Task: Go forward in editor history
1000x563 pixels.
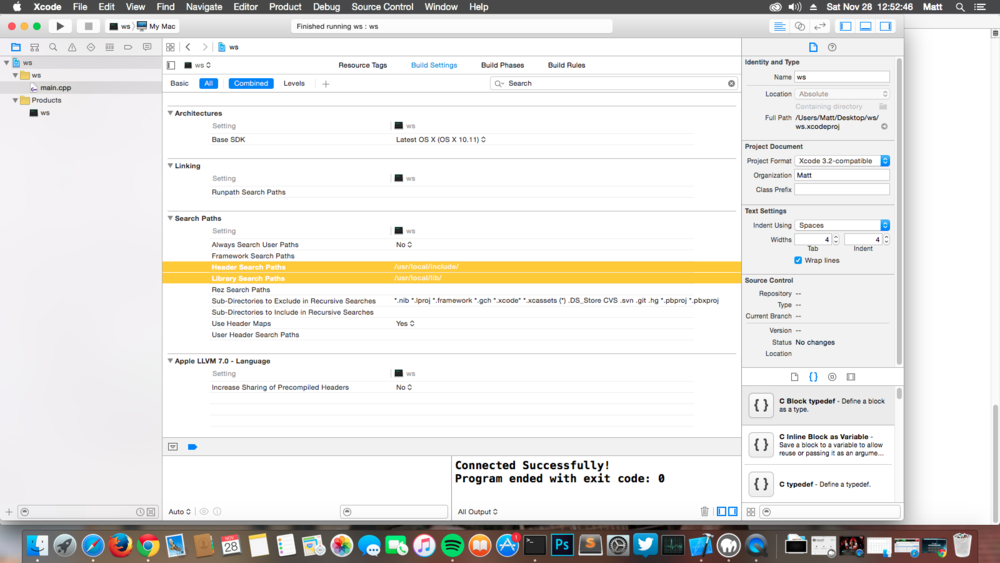Action: click(x=205, y=47)
